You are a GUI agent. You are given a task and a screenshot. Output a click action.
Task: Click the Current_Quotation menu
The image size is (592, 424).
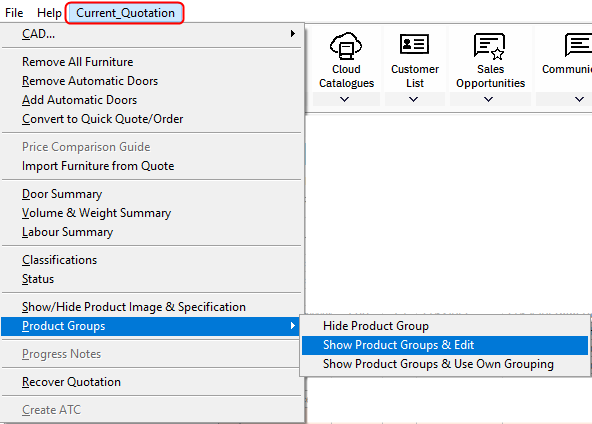[x=125, y=13]
